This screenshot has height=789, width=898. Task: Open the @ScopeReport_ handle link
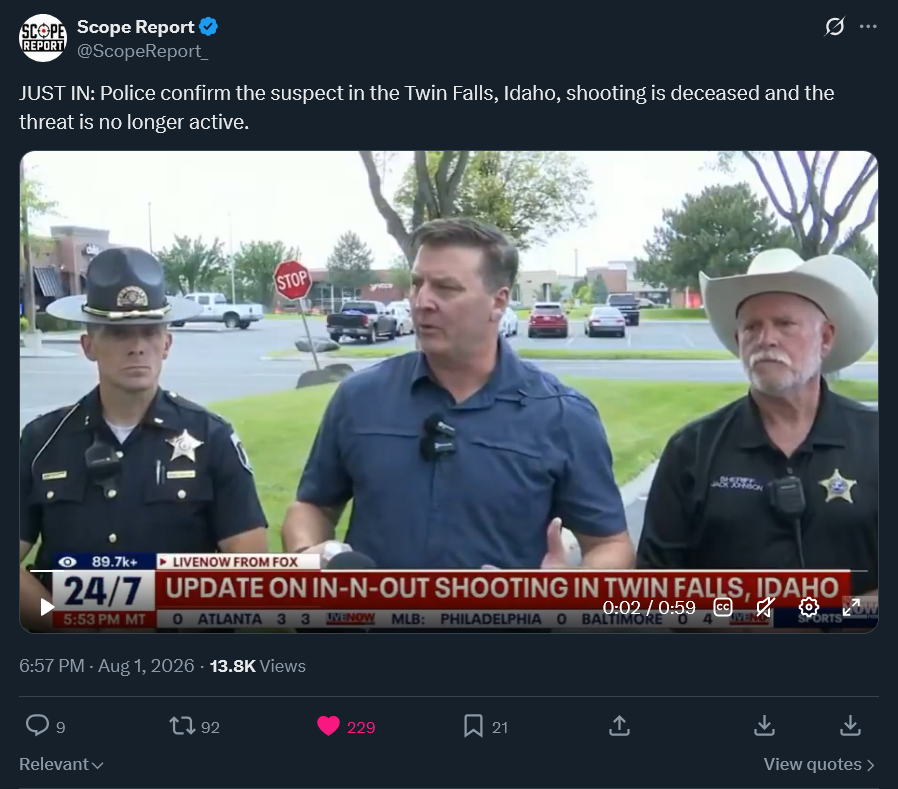143,51
